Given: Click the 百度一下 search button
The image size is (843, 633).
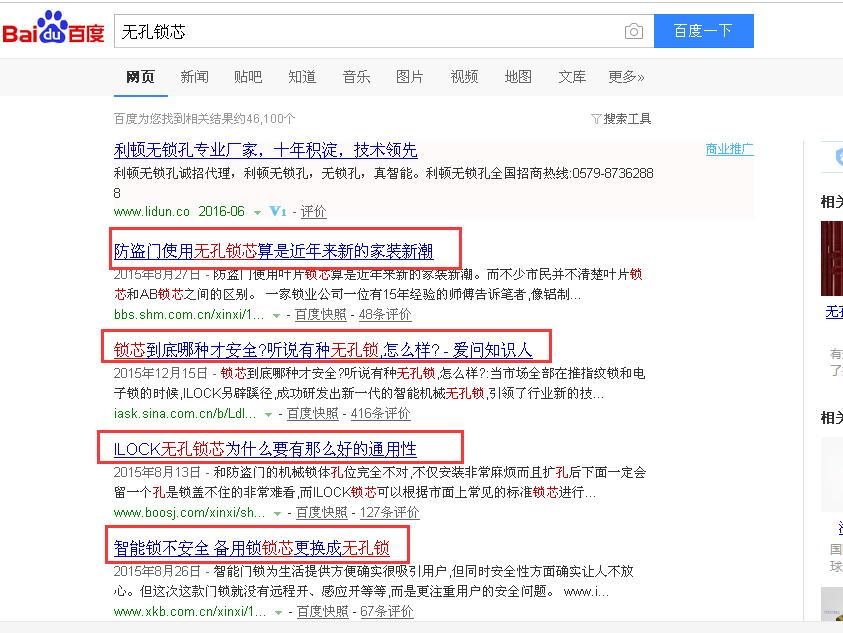Looking at the screenshot, I should click(x=703, y=31).
